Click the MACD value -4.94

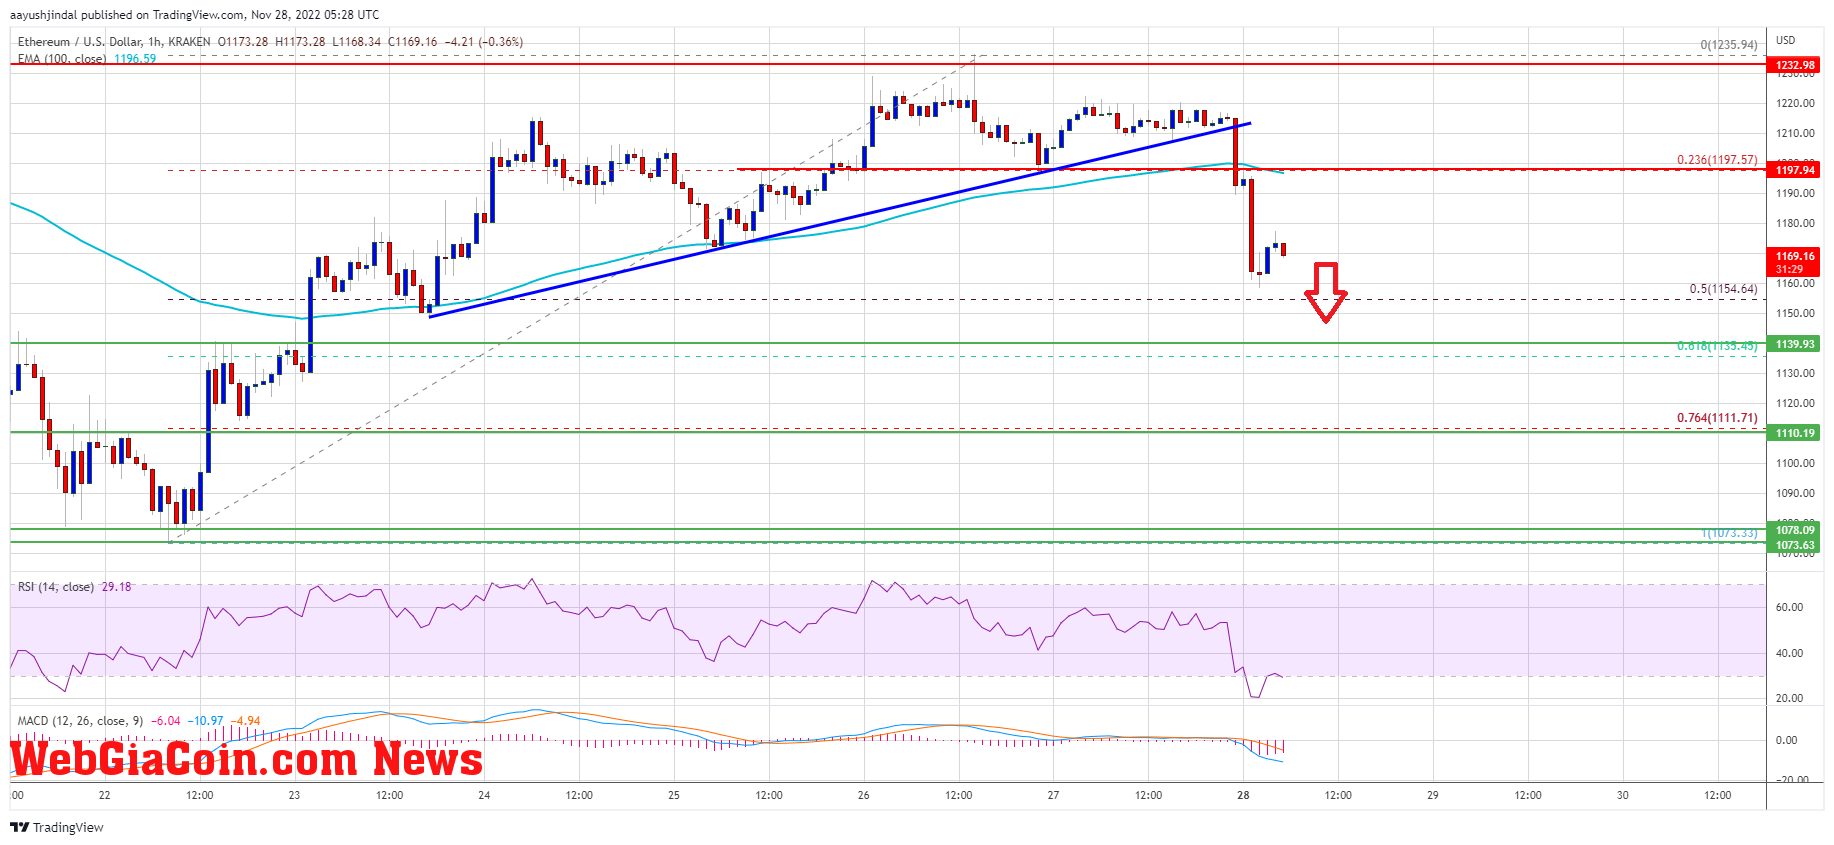[246, 721]
